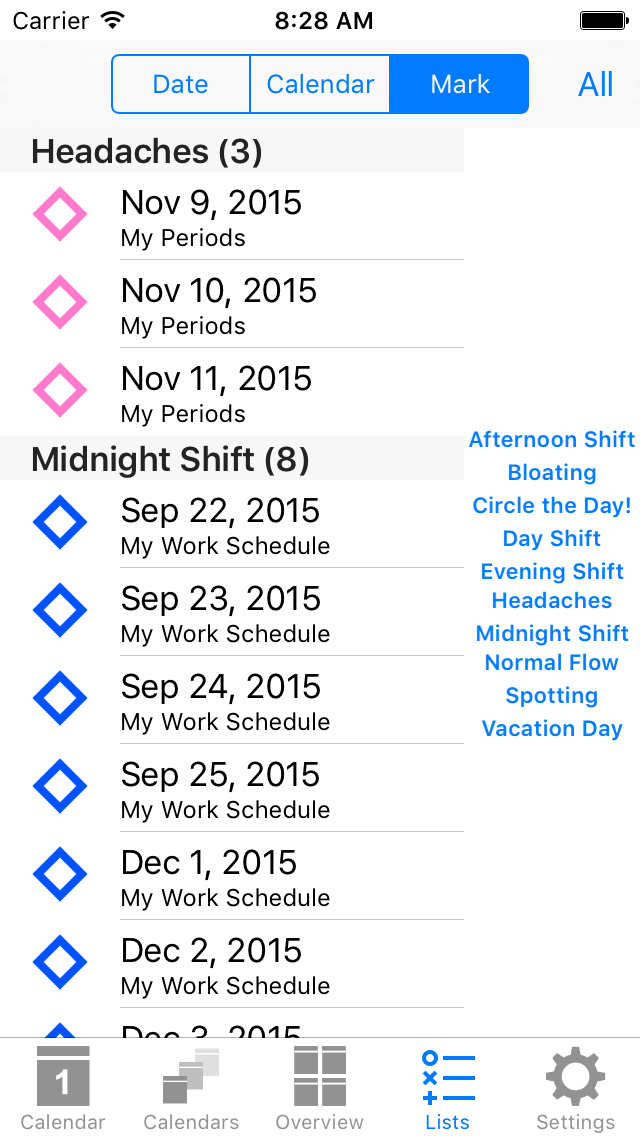
Task: Select the Vacation Day index link
Action: tap(551, 728)
